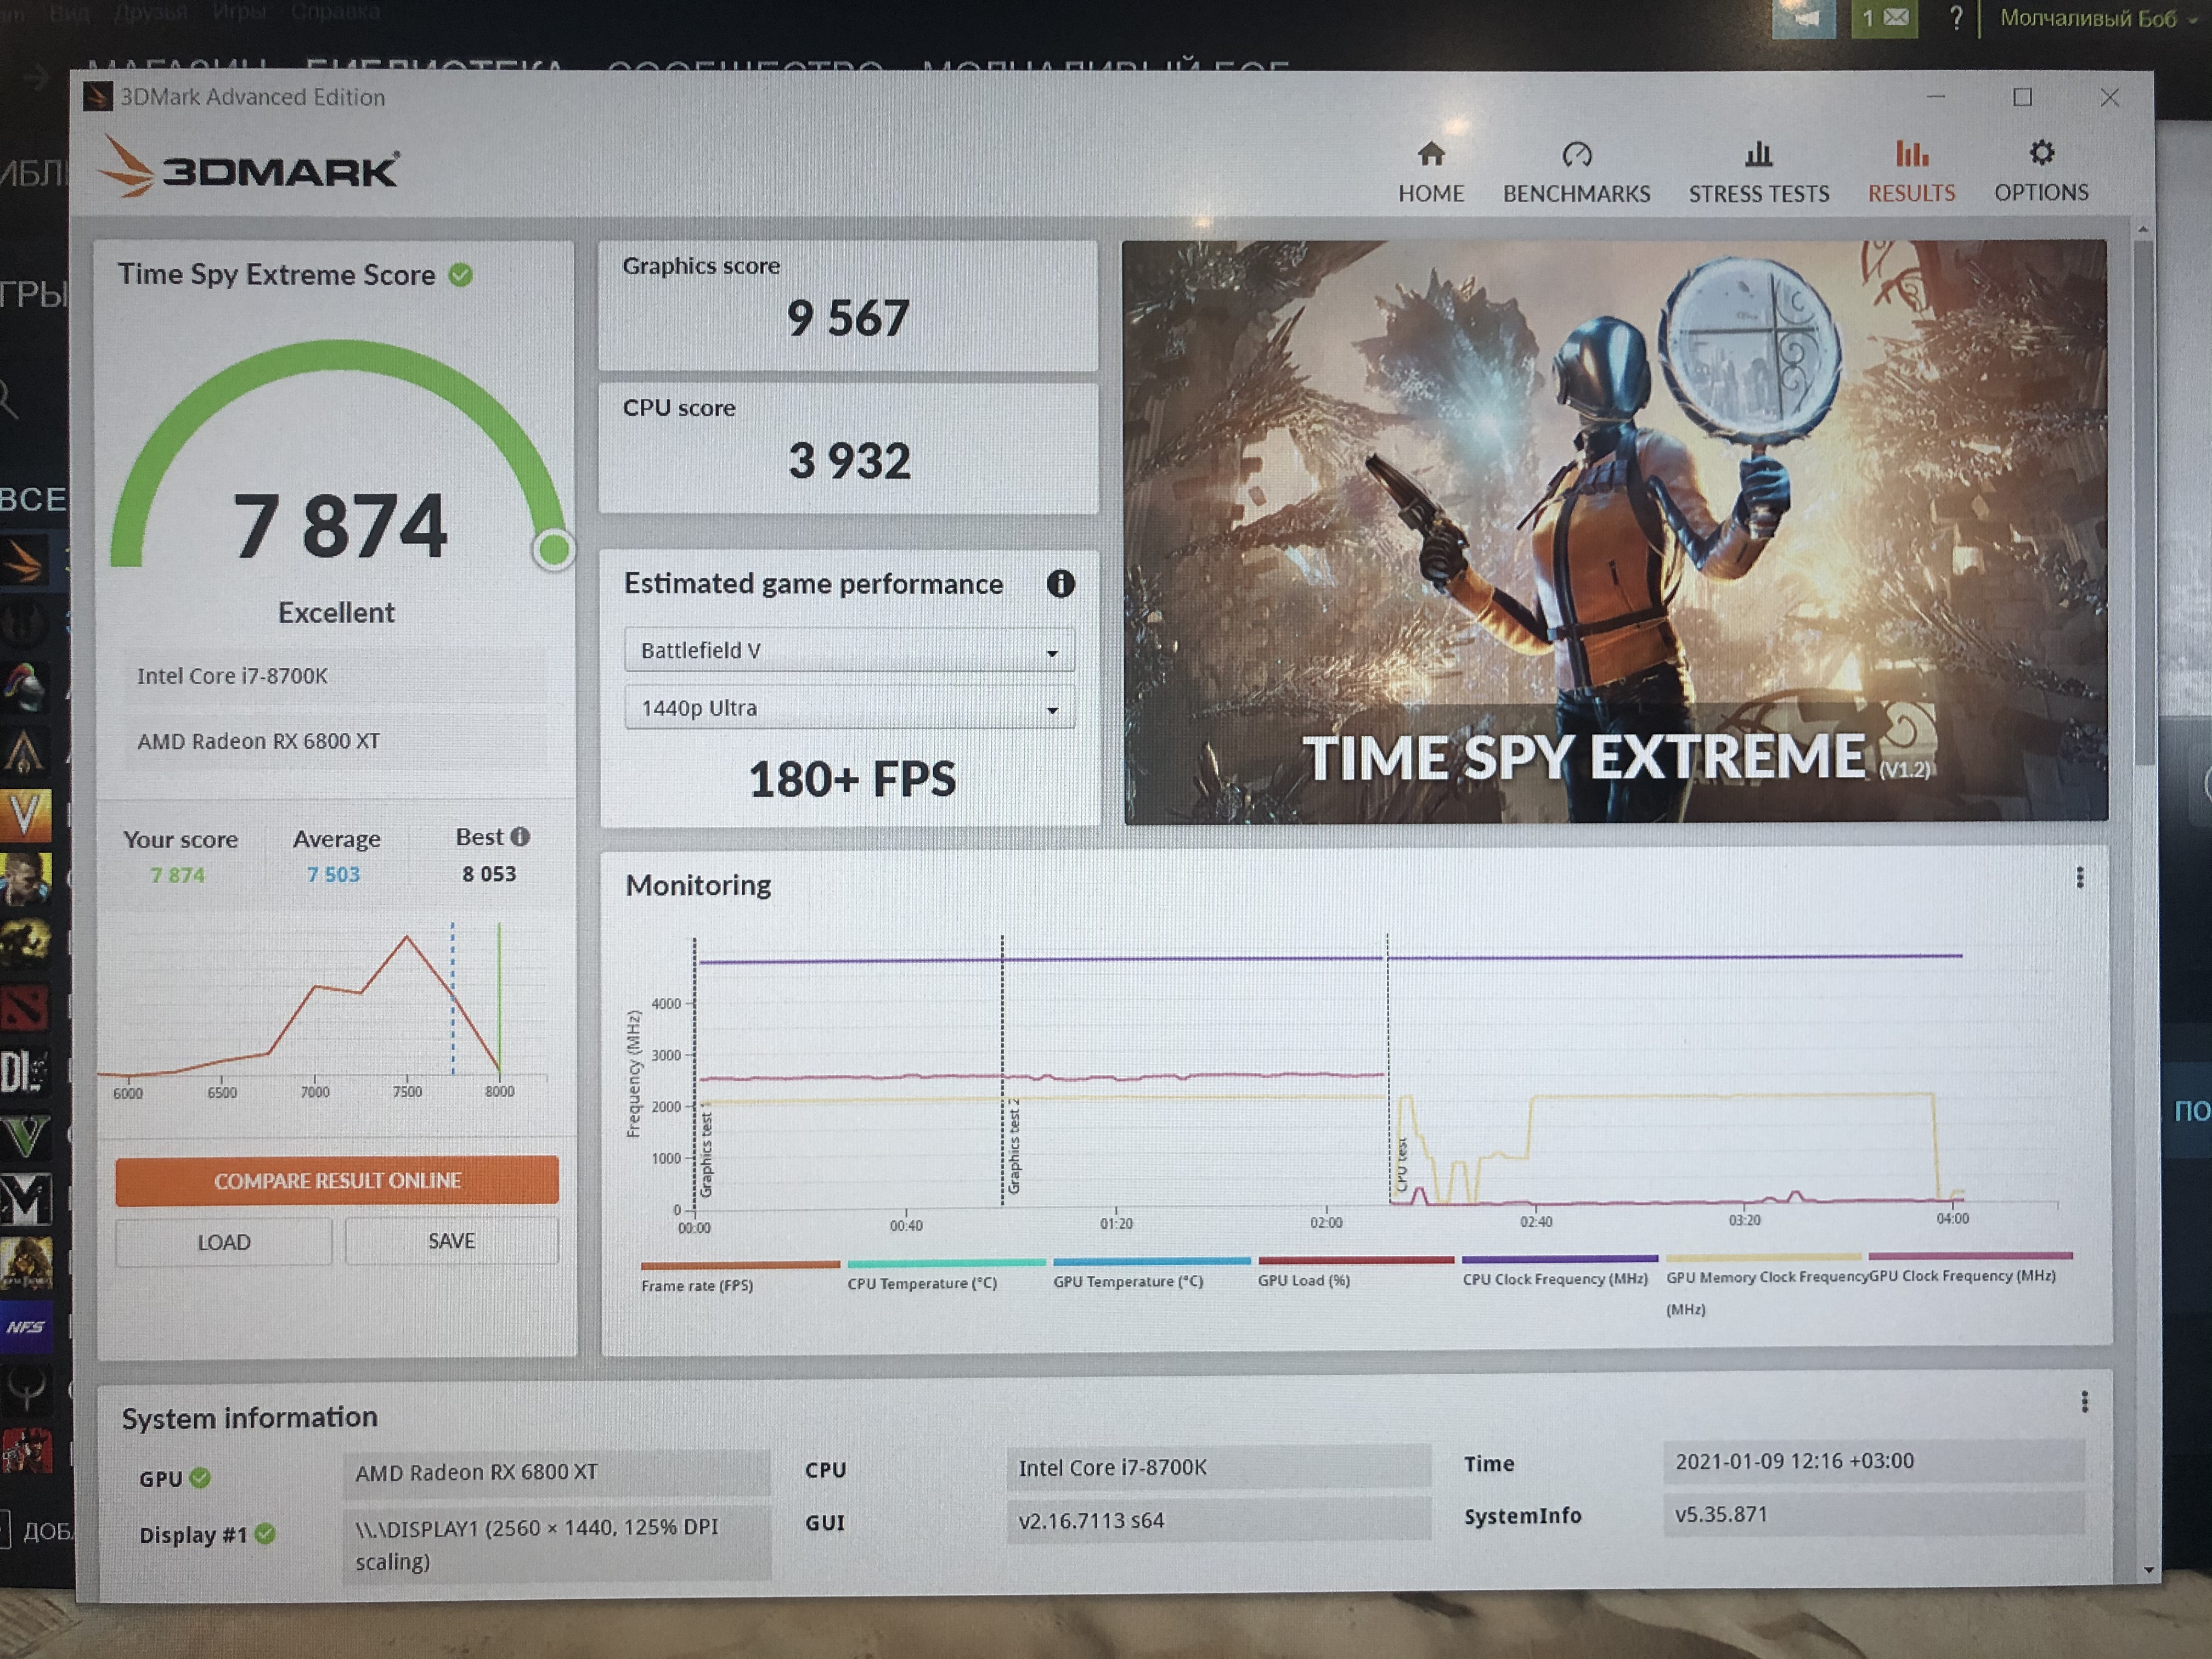Click the GPU verified green checkmark

[x=200, y=1478]
